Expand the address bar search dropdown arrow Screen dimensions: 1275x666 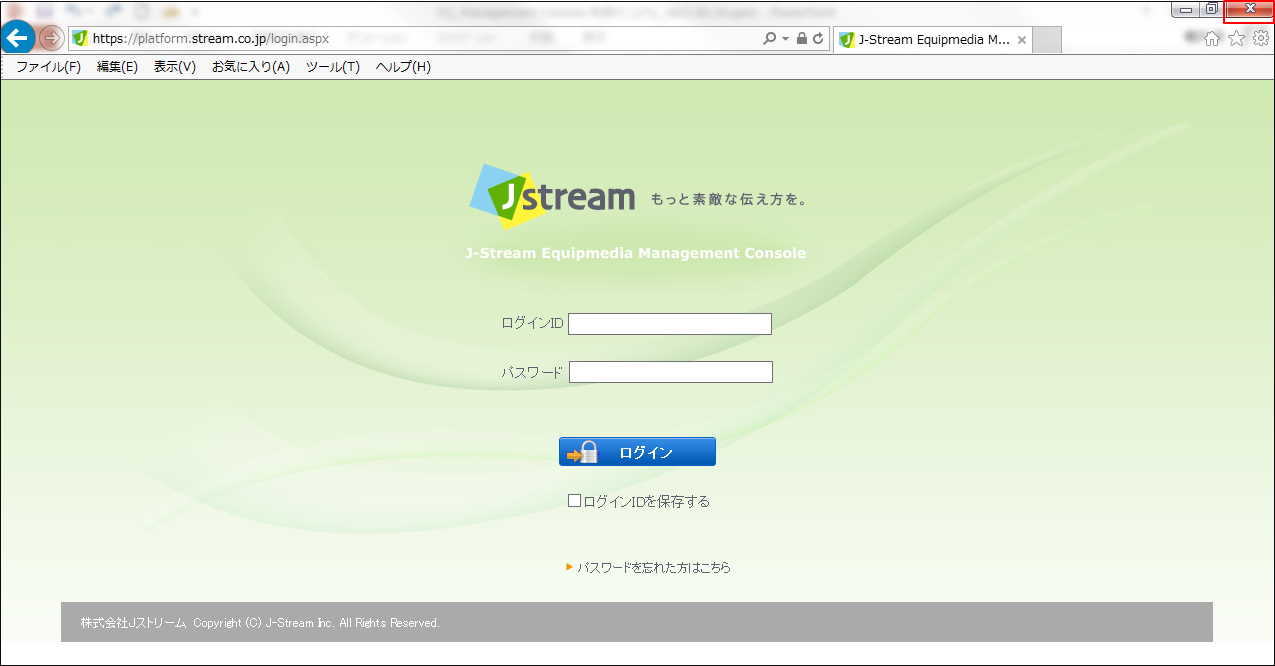(x=785, y=39)
